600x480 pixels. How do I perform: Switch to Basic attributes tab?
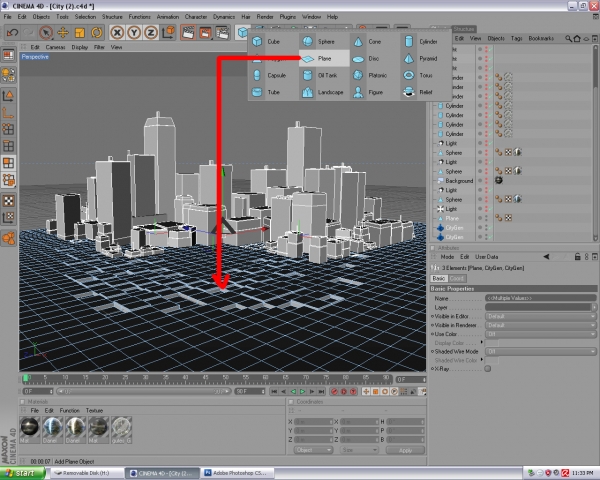pos(439,278)
